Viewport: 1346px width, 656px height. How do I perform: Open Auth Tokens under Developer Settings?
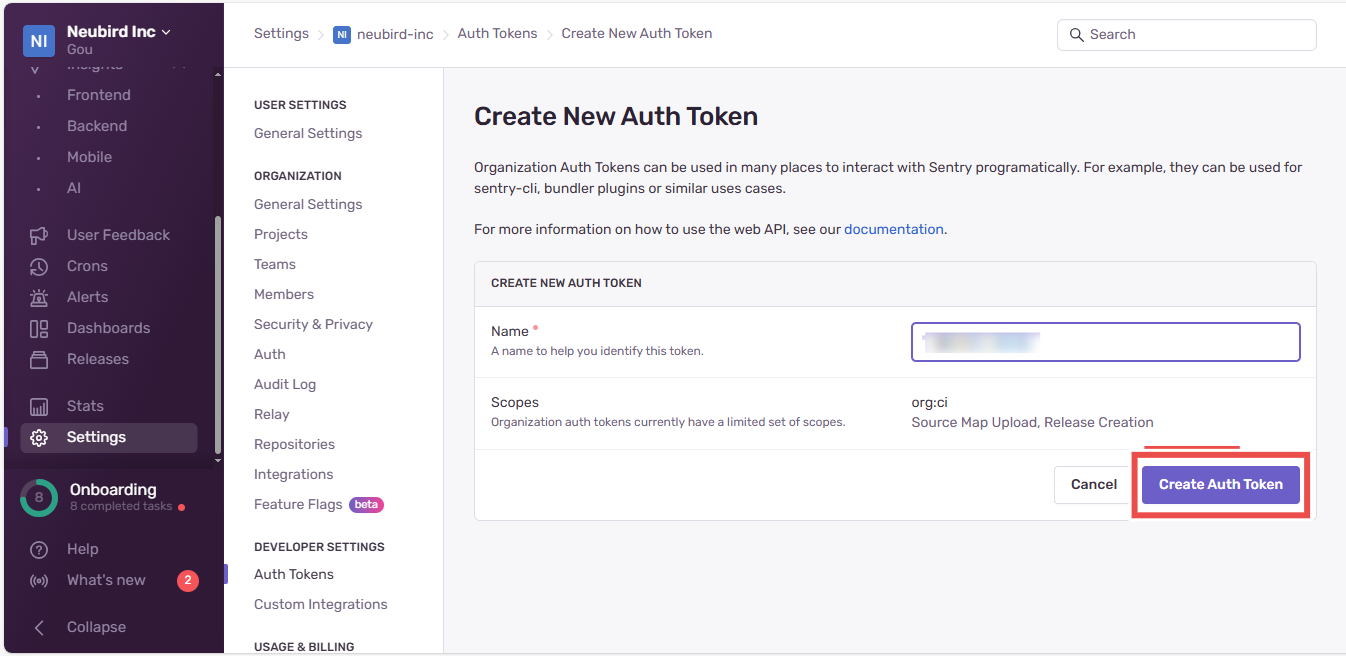click(293, 573)
